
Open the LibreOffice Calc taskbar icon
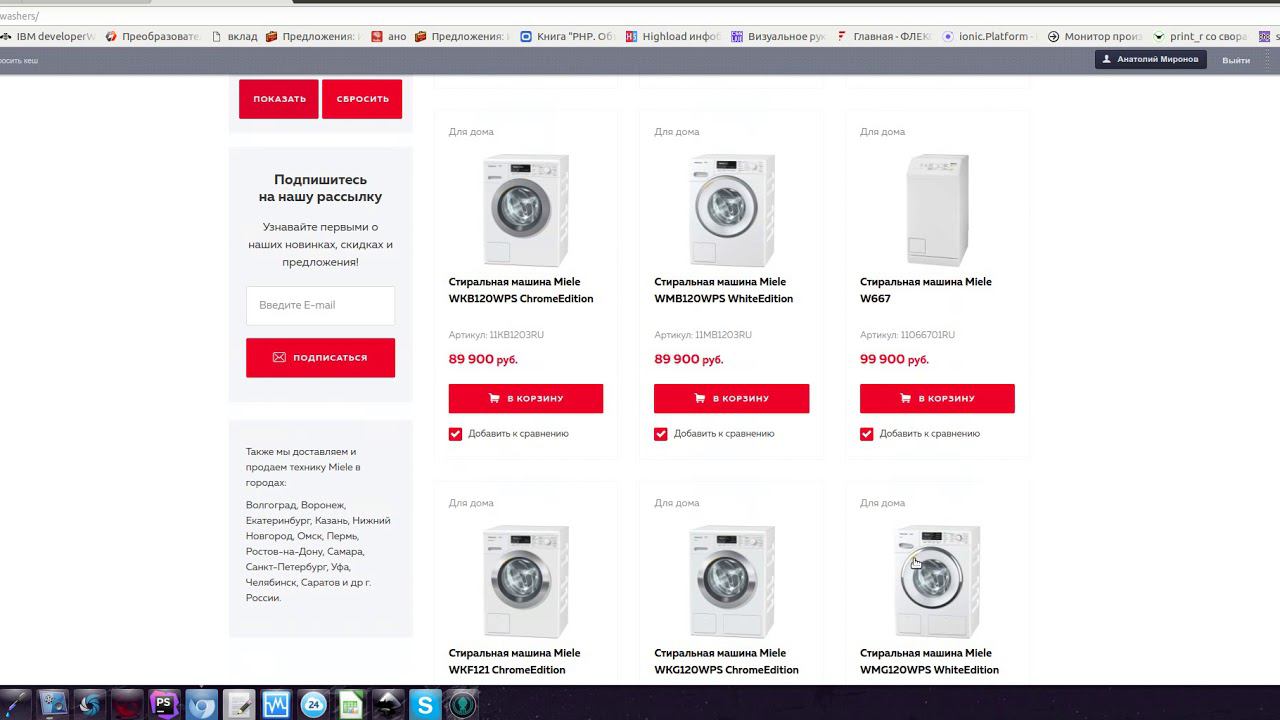pyautogui.click(x=350, y=705)
